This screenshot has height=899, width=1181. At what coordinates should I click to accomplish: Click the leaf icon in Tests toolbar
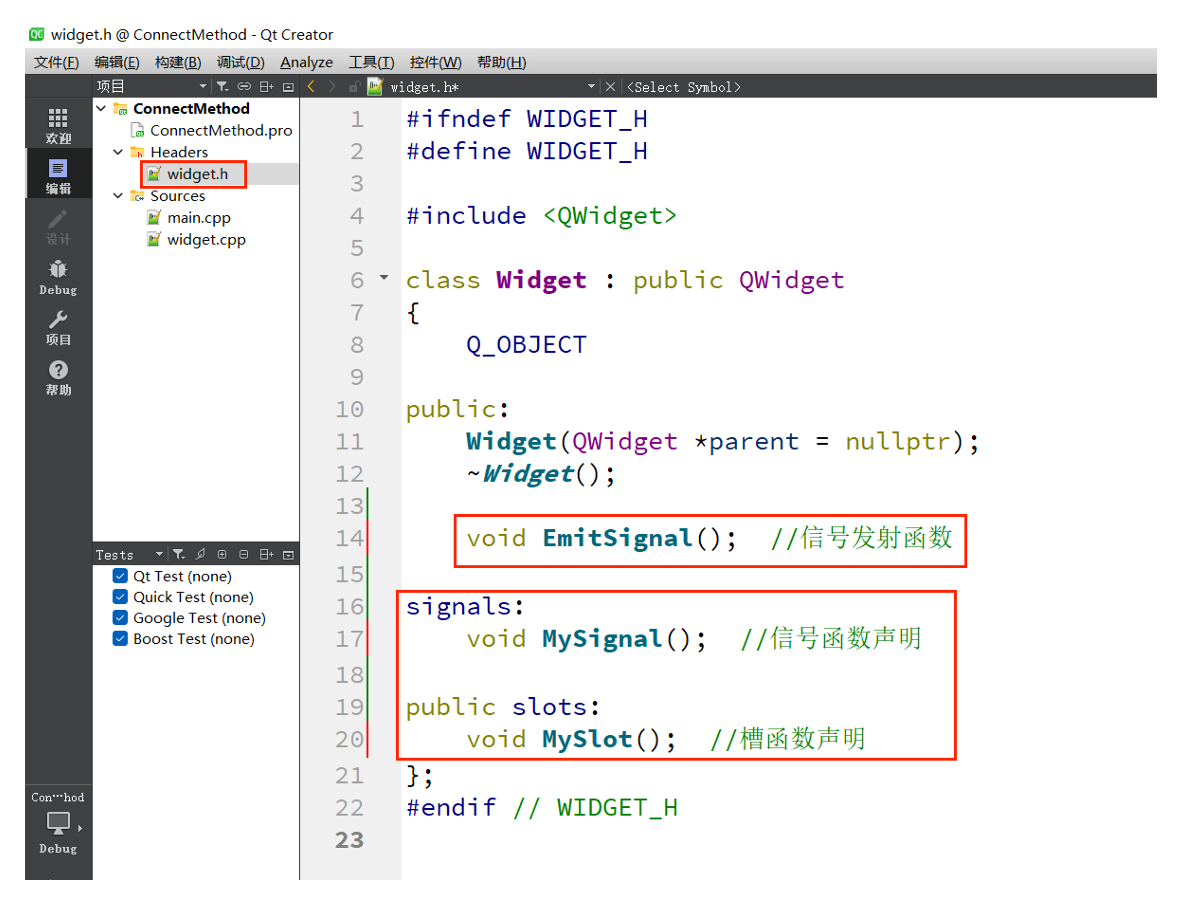[x=200, y=554]
